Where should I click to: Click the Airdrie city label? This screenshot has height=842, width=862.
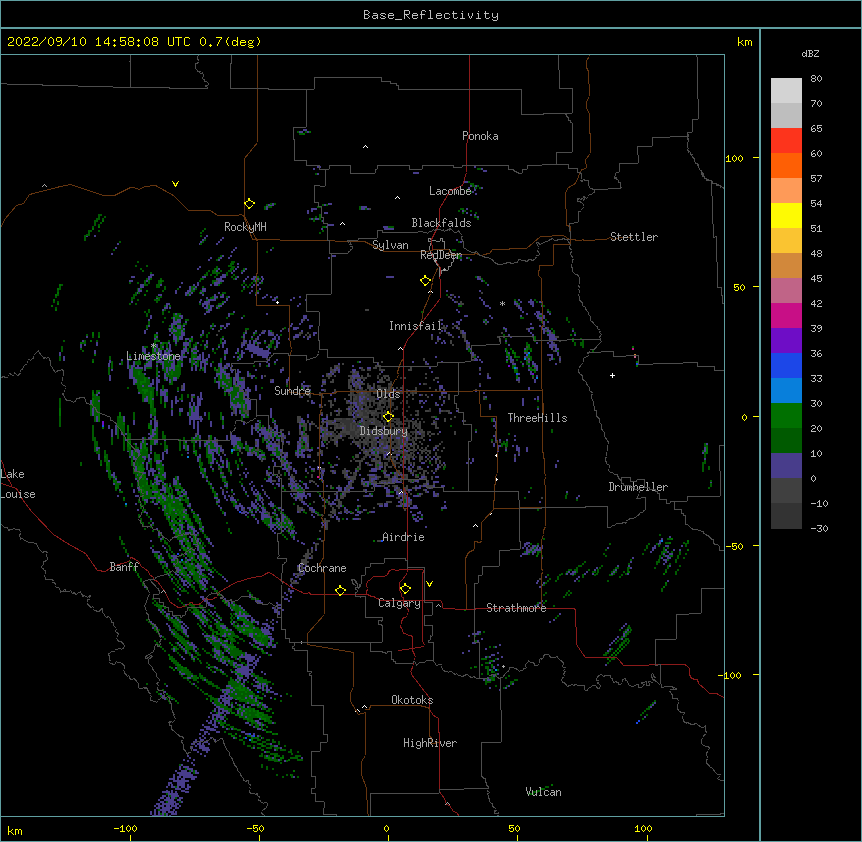pyautogui.click(x=404, y=537)
